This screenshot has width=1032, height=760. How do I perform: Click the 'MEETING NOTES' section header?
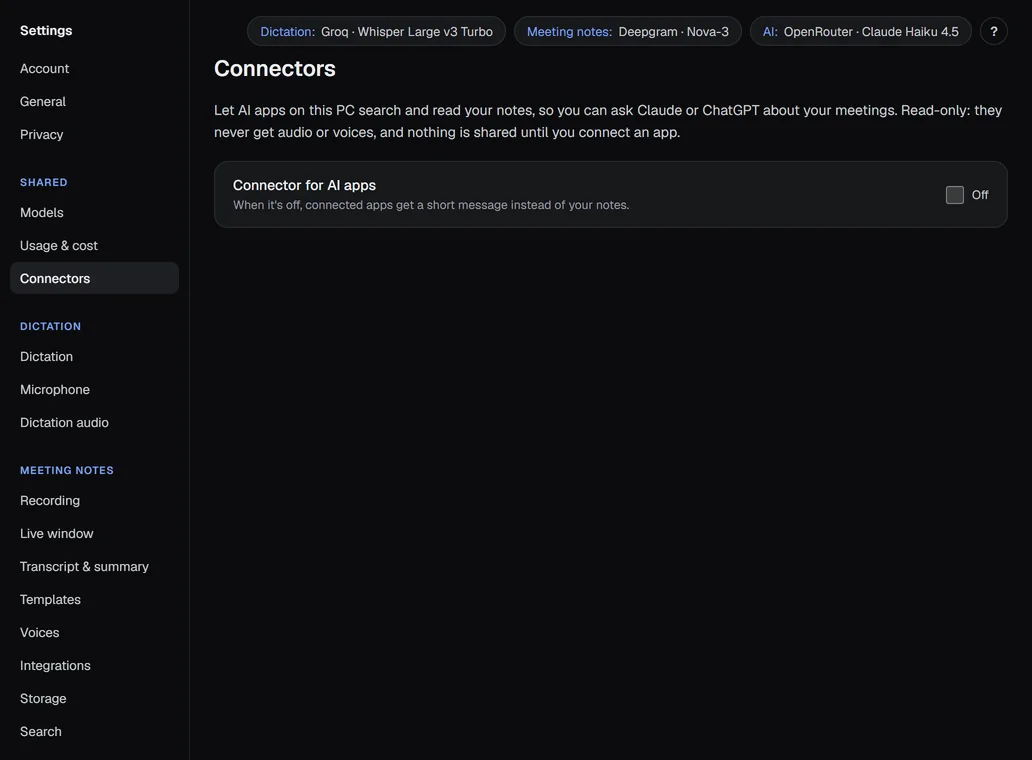66,470
